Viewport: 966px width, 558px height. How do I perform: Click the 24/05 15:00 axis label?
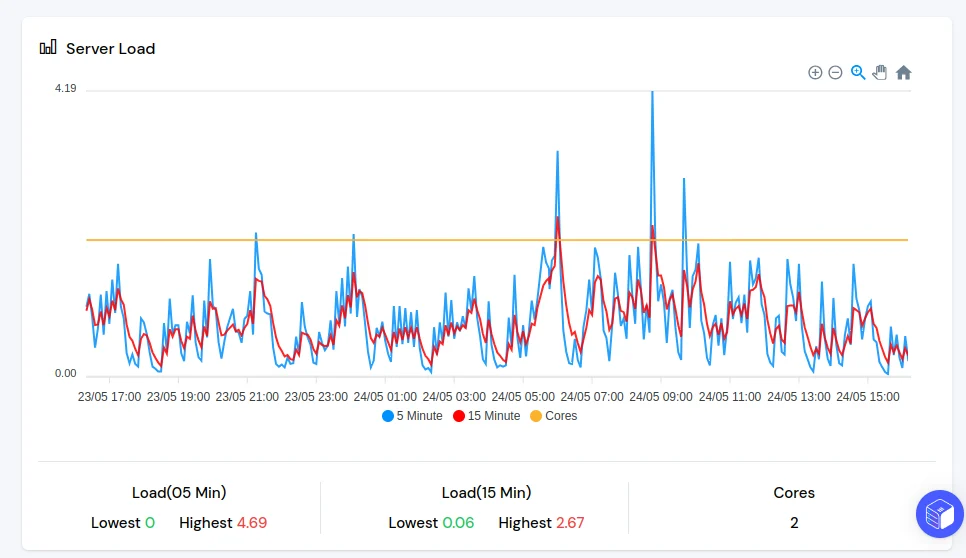click(868, 397)
